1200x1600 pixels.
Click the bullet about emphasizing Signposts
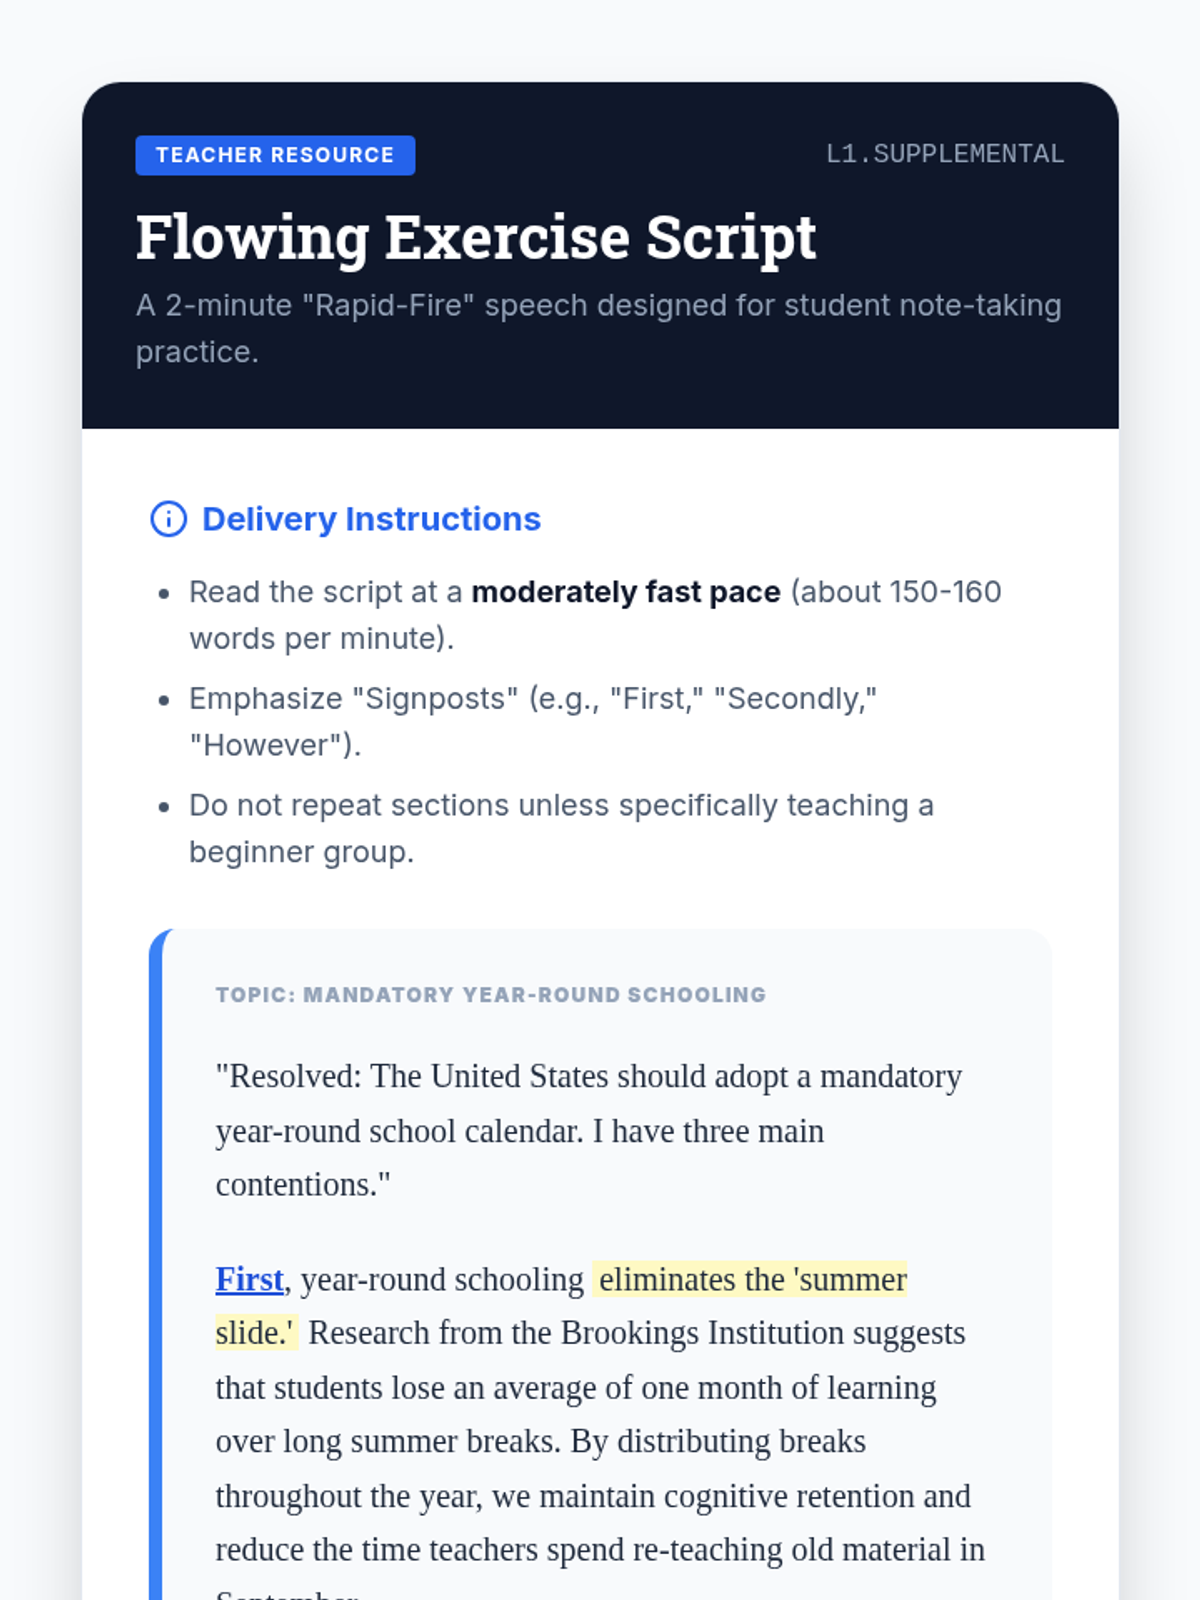click(533, 722)
